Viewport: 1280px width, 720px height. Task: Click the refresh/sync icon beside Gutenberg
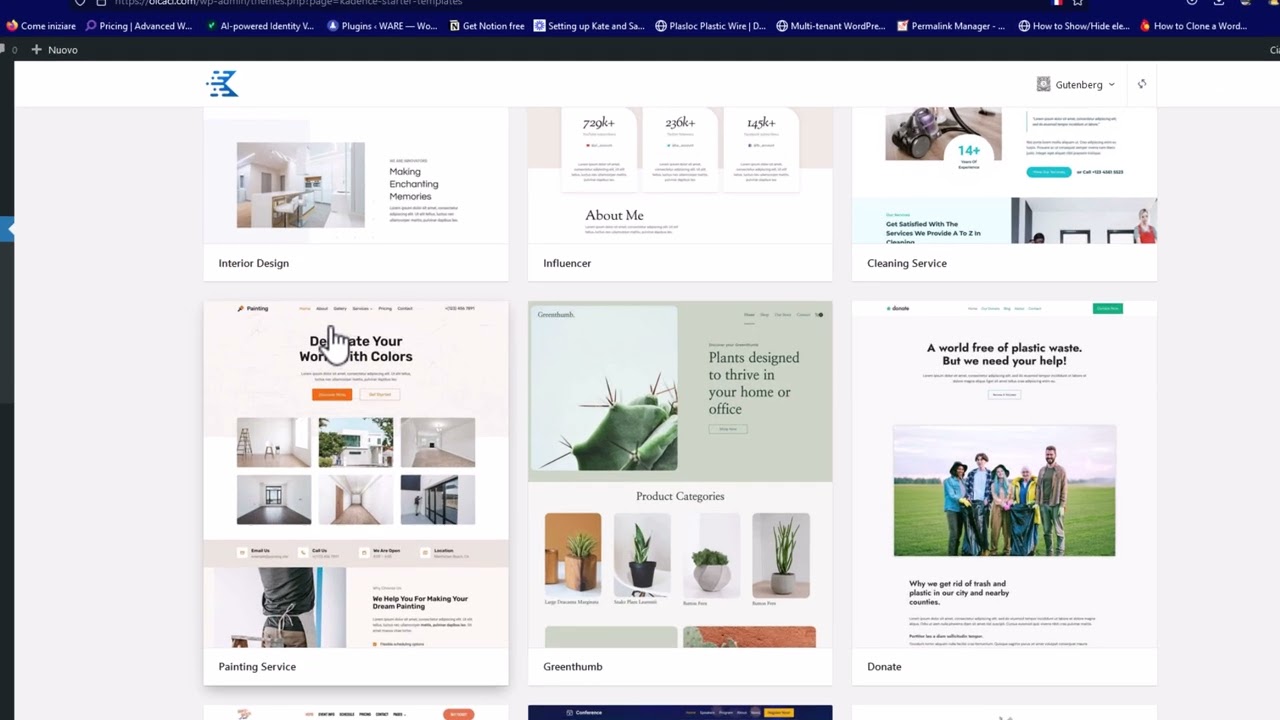(1141, 84)
